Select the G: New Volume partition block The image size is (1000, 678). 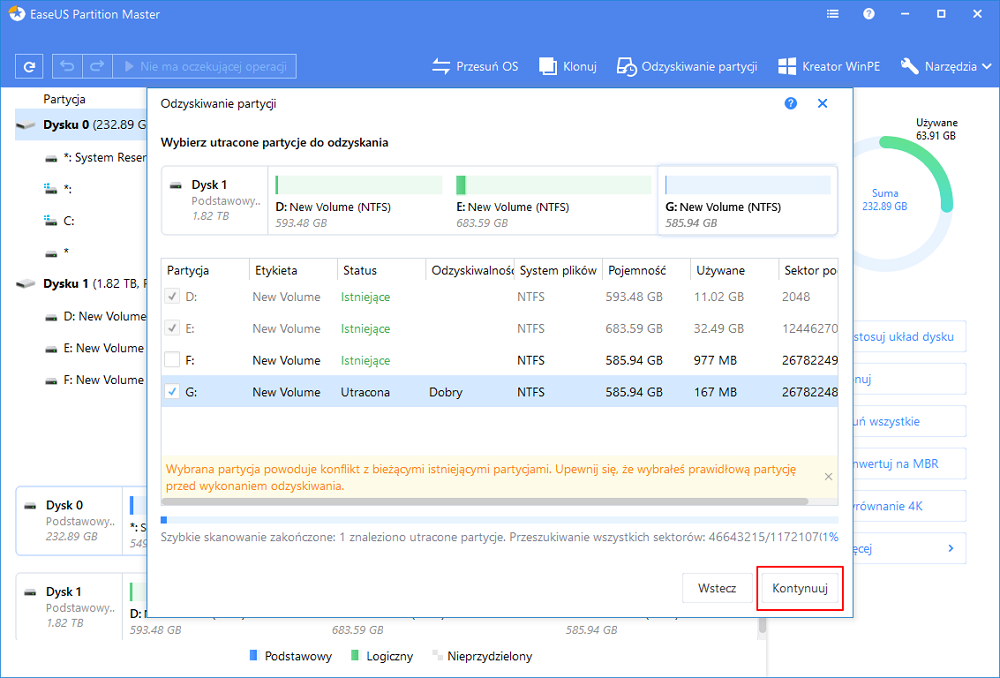tap(747, 201)
